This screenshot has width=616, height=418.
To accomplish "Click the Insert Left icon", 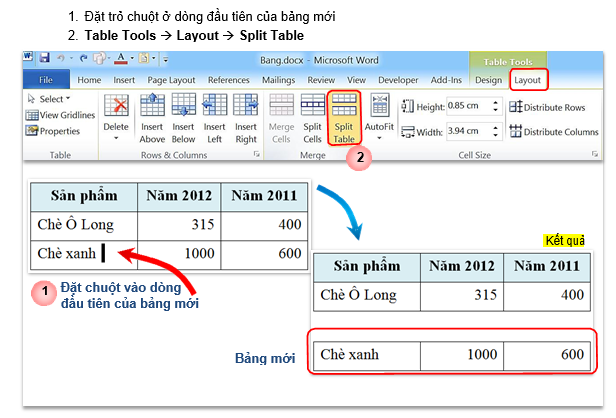I will click(x=214, y=118).
